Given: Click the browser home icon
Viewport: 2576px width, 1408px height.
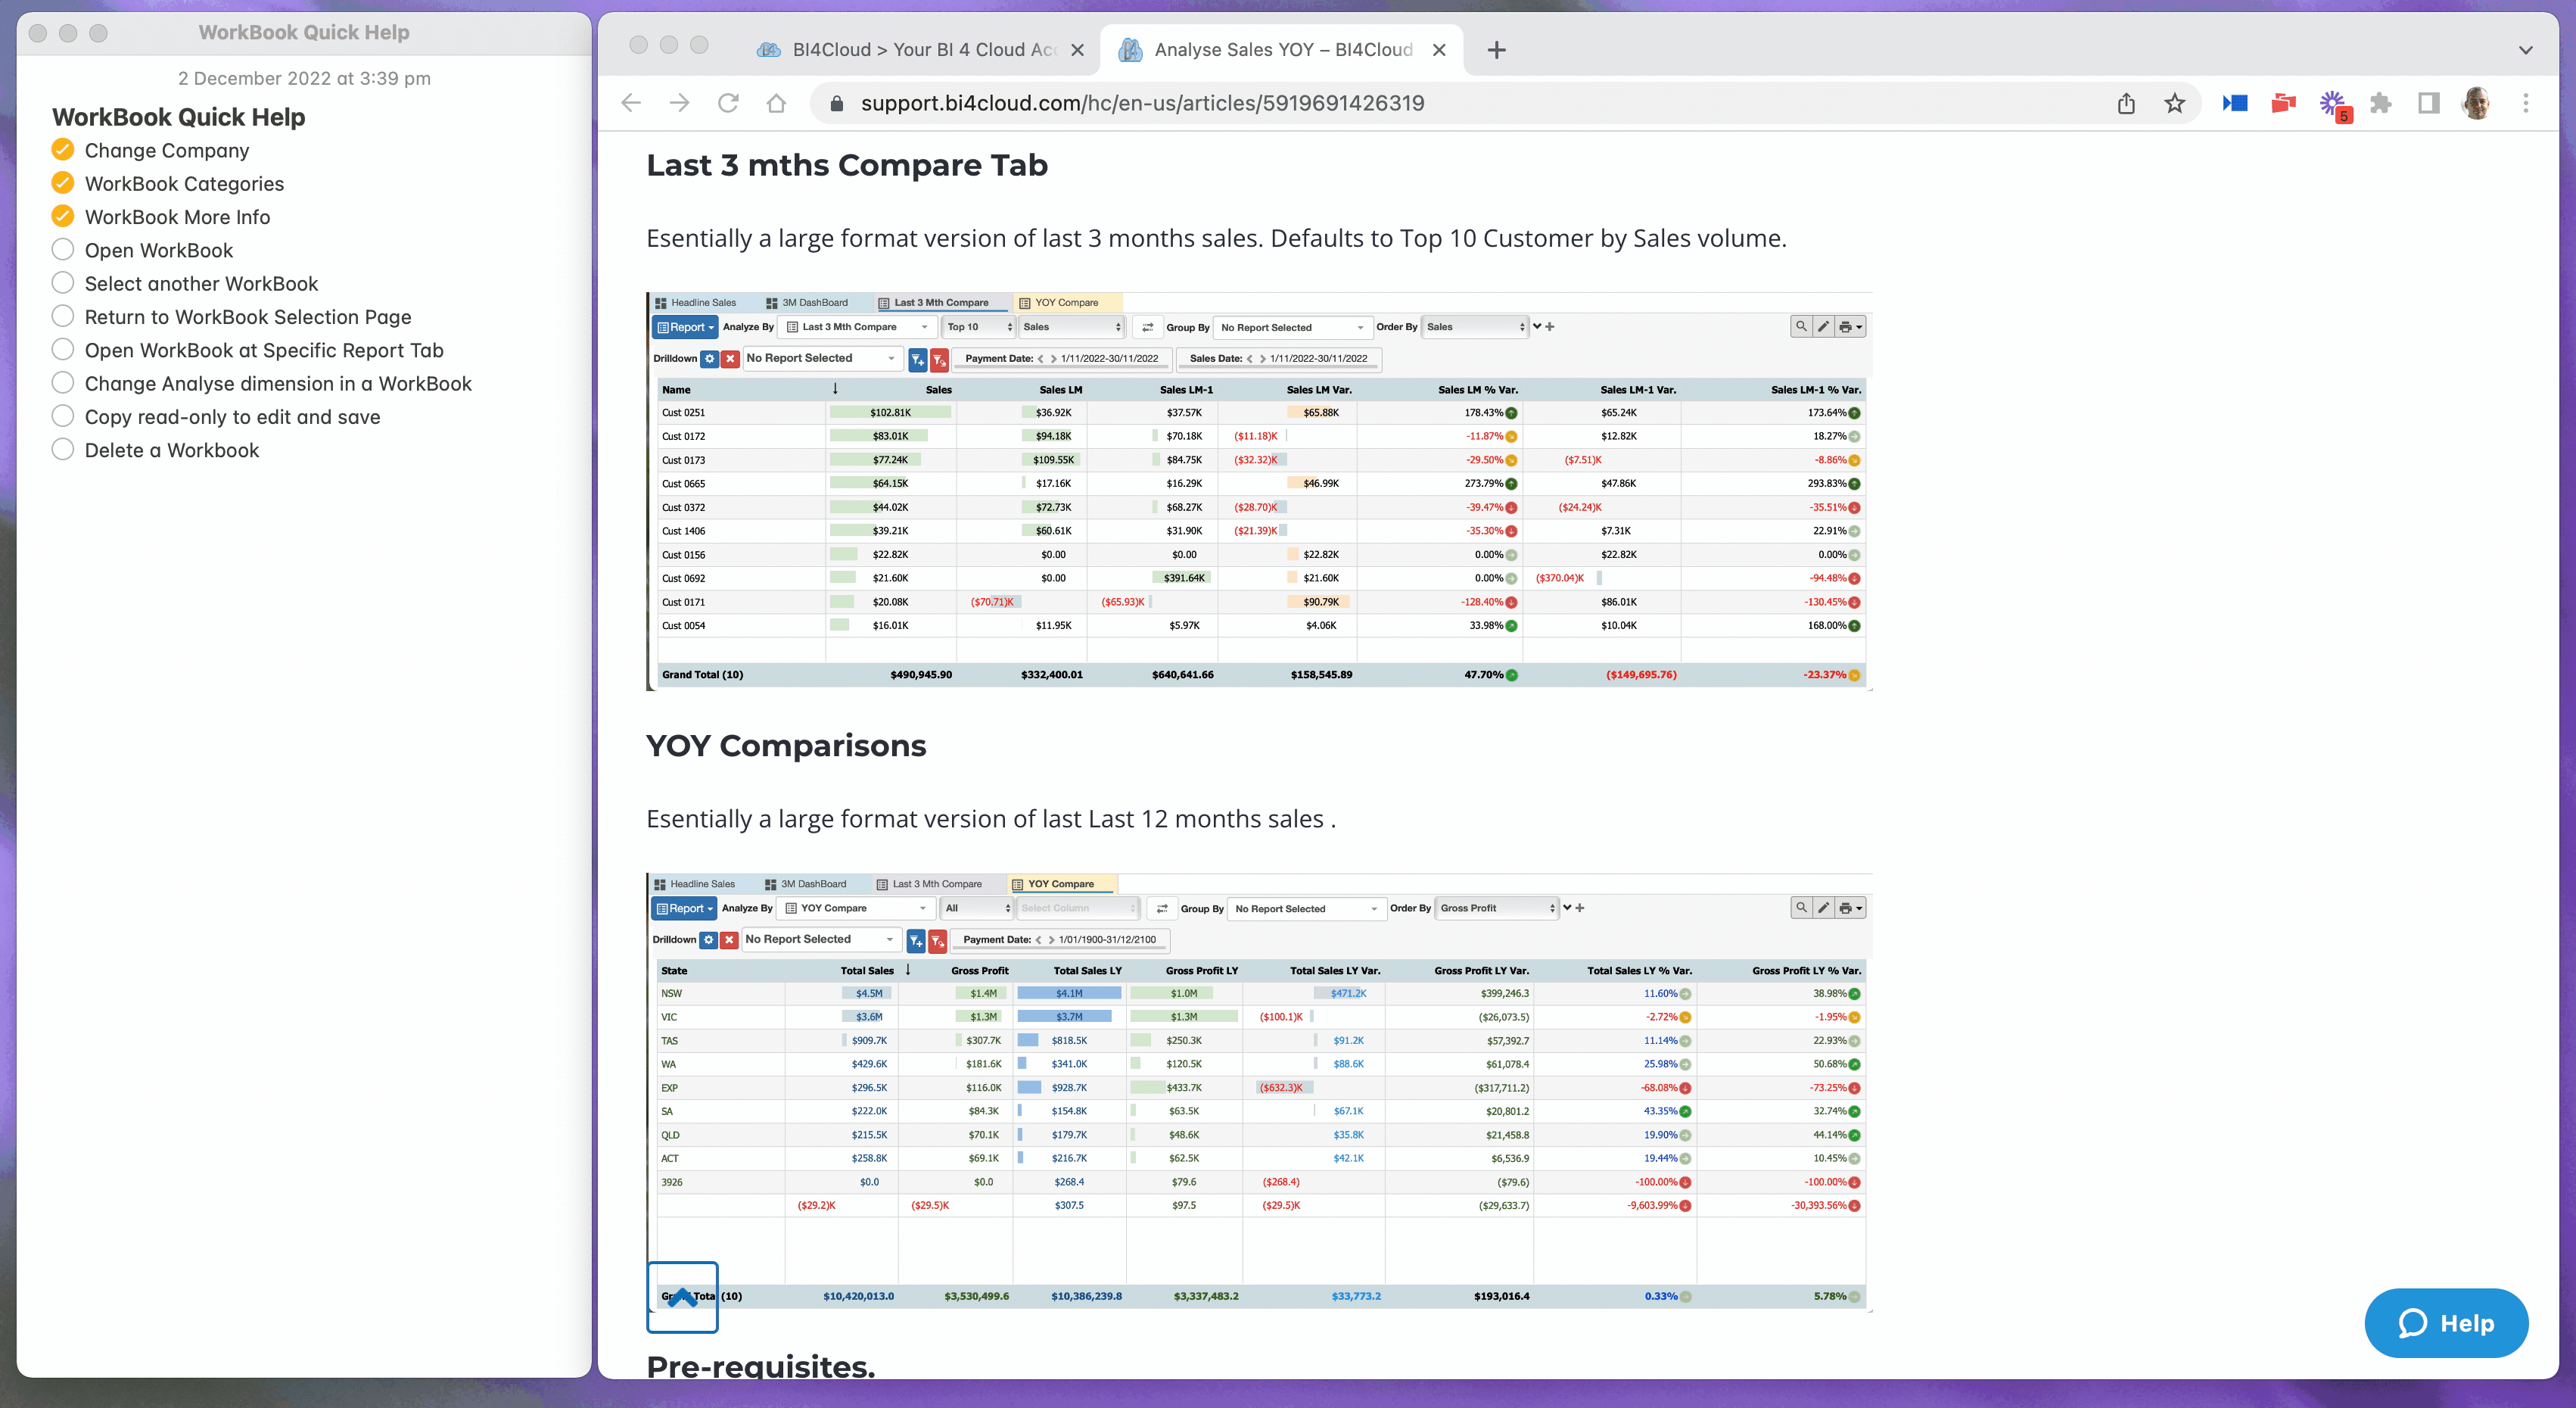Looking at the screenshot, I should (x=776, y=103).
